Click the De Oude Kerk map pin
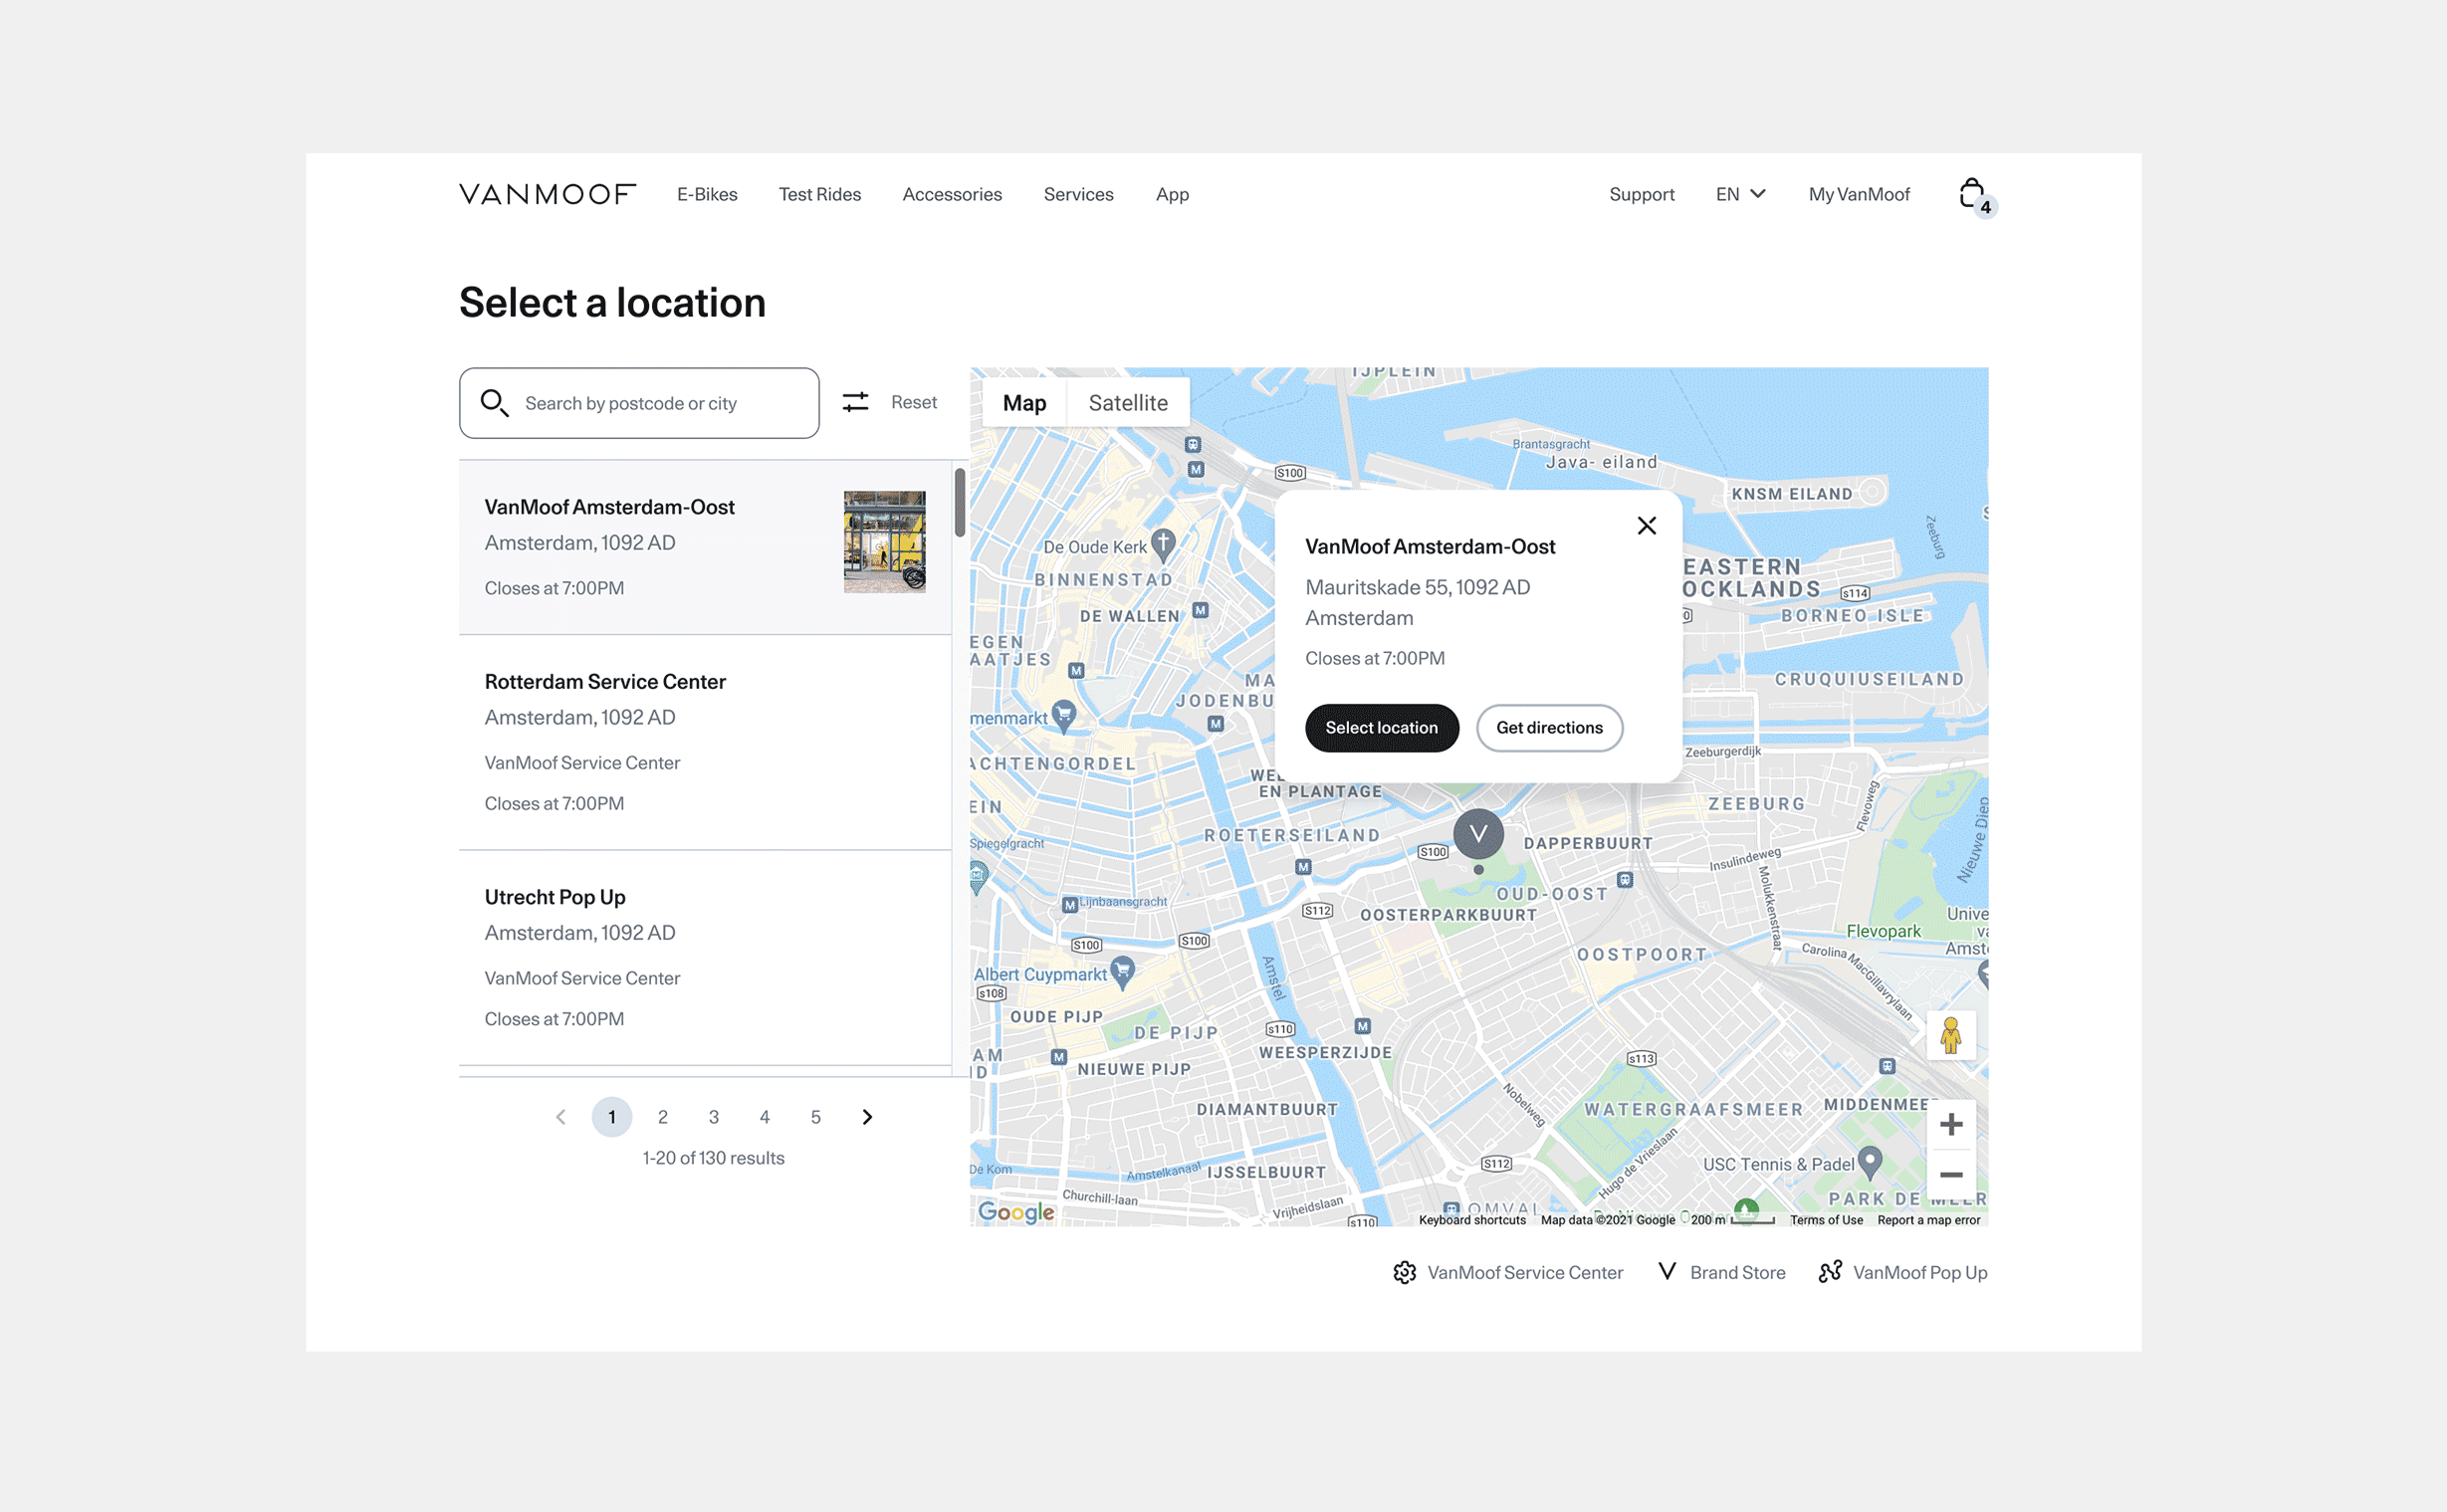 coord(1163,545)
